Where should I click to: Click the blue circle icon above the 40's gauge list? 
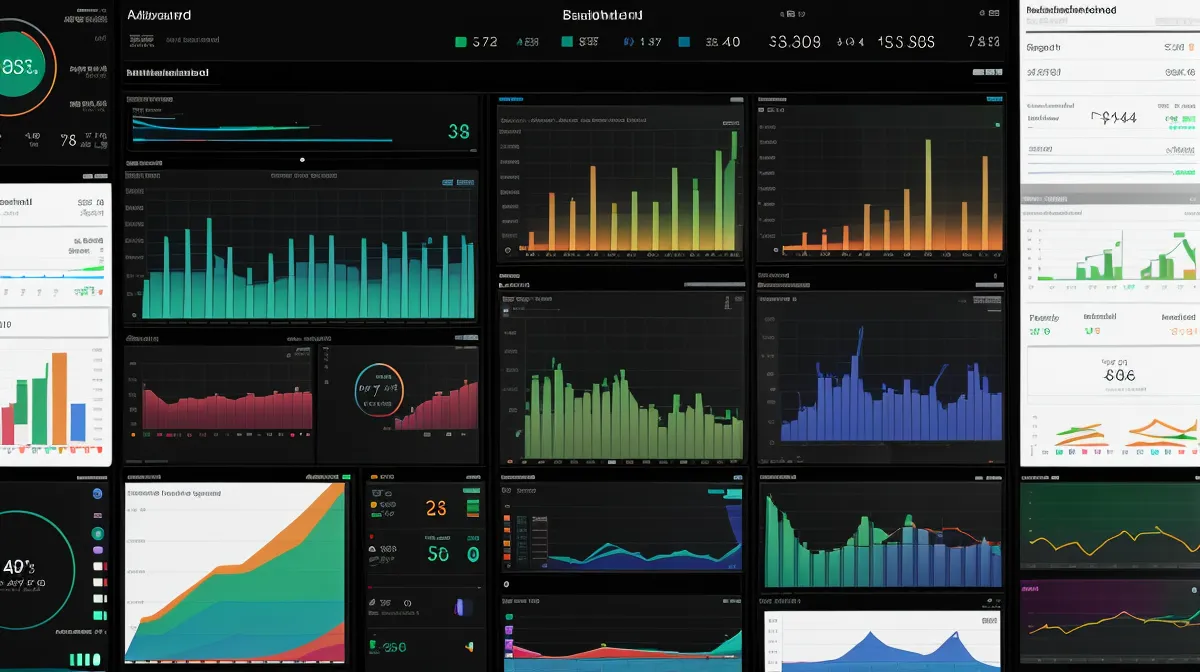[x=97, y=494]
